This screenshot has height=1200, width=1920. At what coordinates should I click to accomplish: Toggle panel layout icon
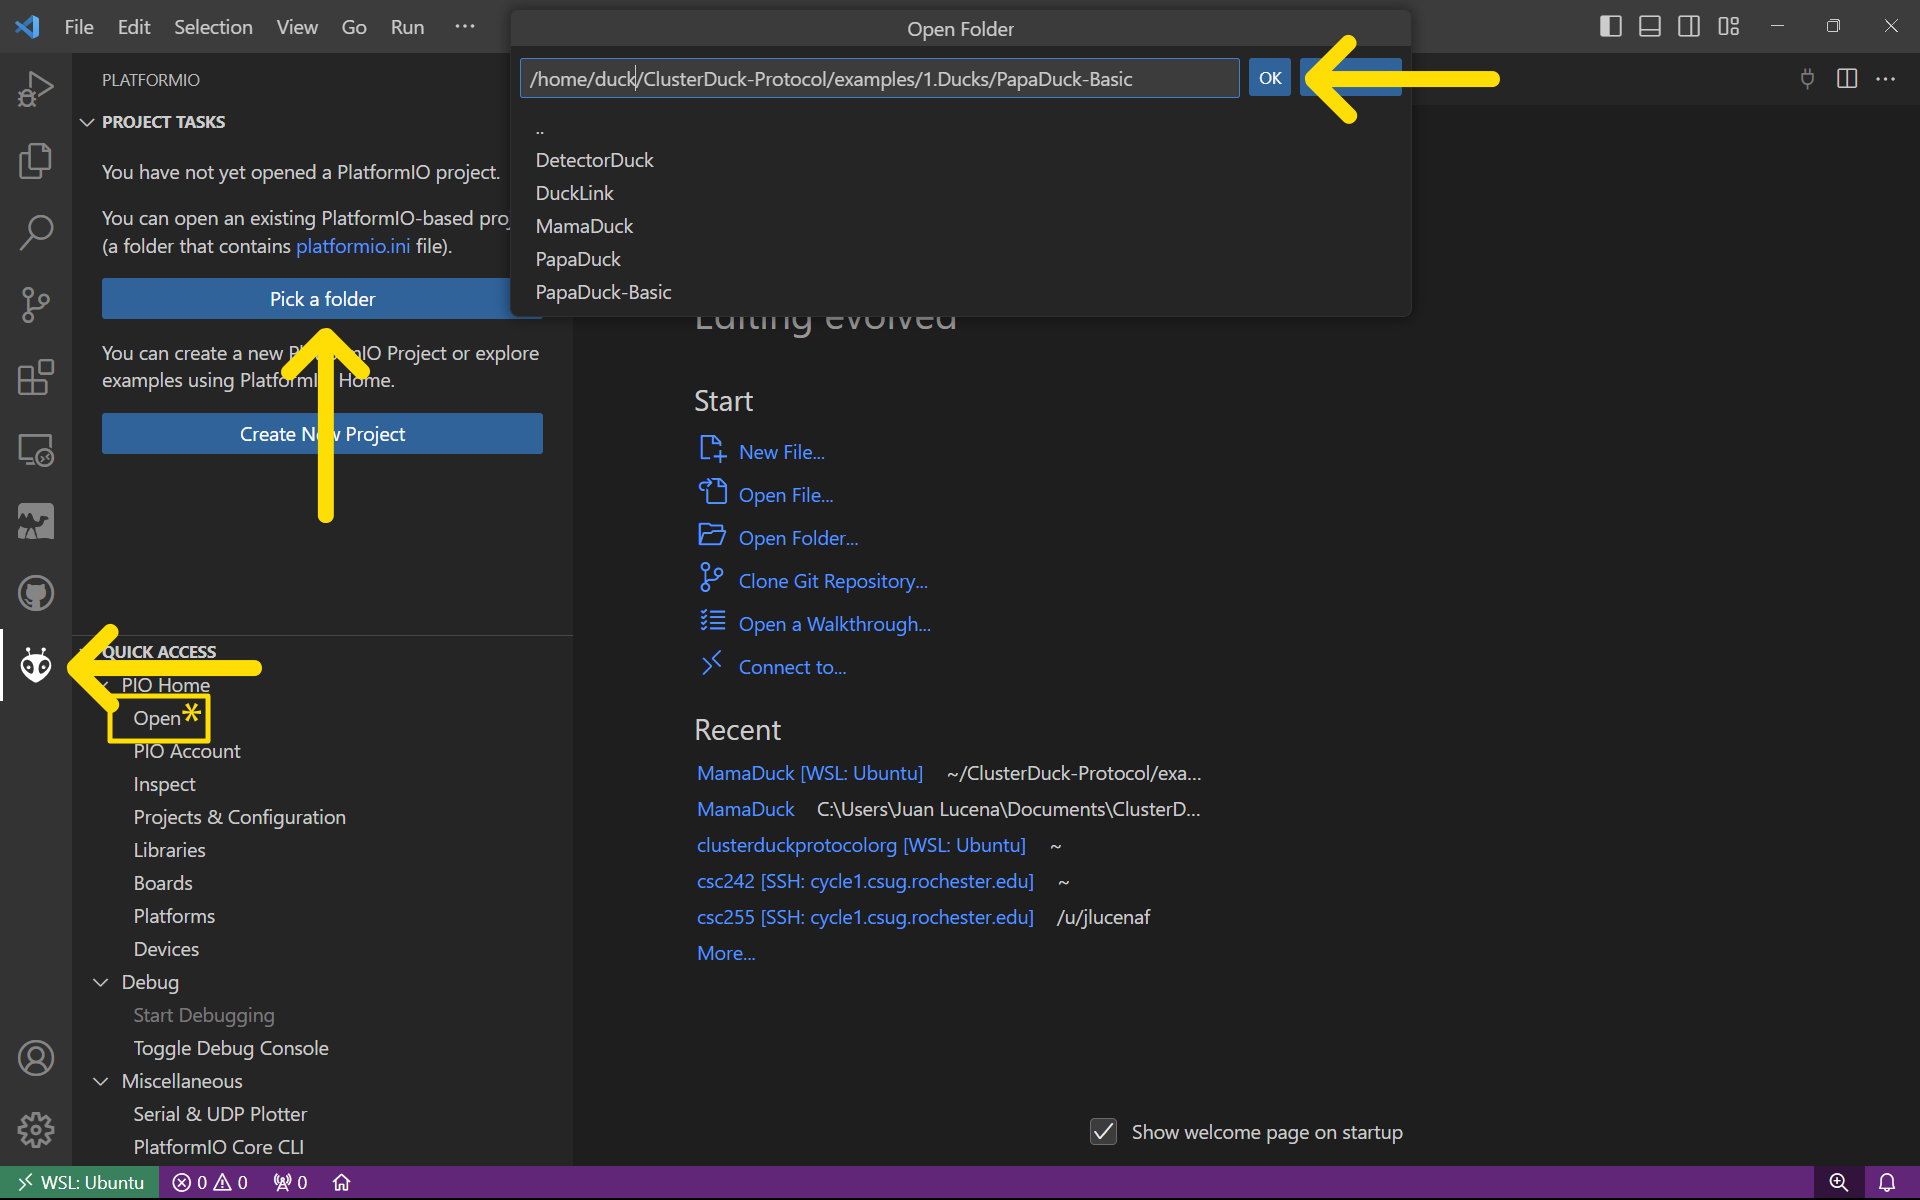point(1650,27)
